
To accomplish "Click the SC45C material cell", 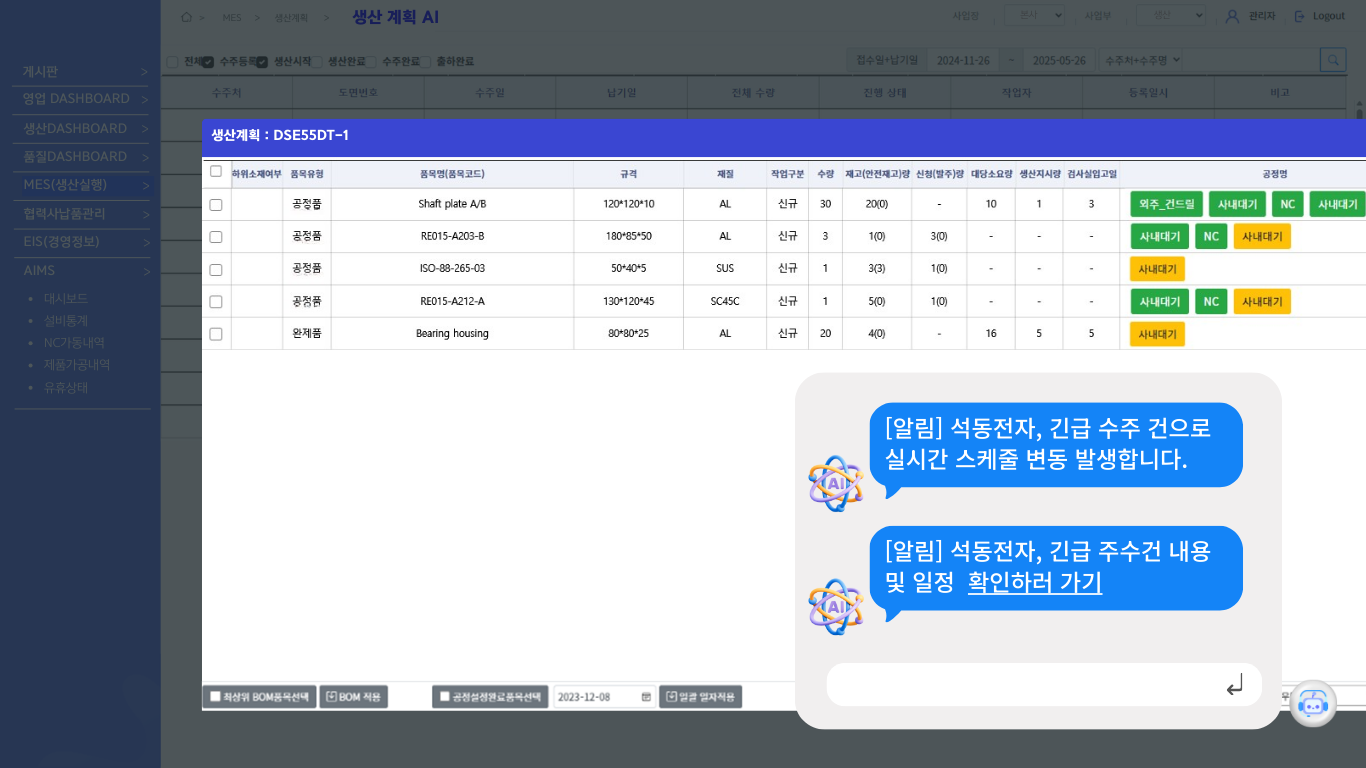I will 725,302.
